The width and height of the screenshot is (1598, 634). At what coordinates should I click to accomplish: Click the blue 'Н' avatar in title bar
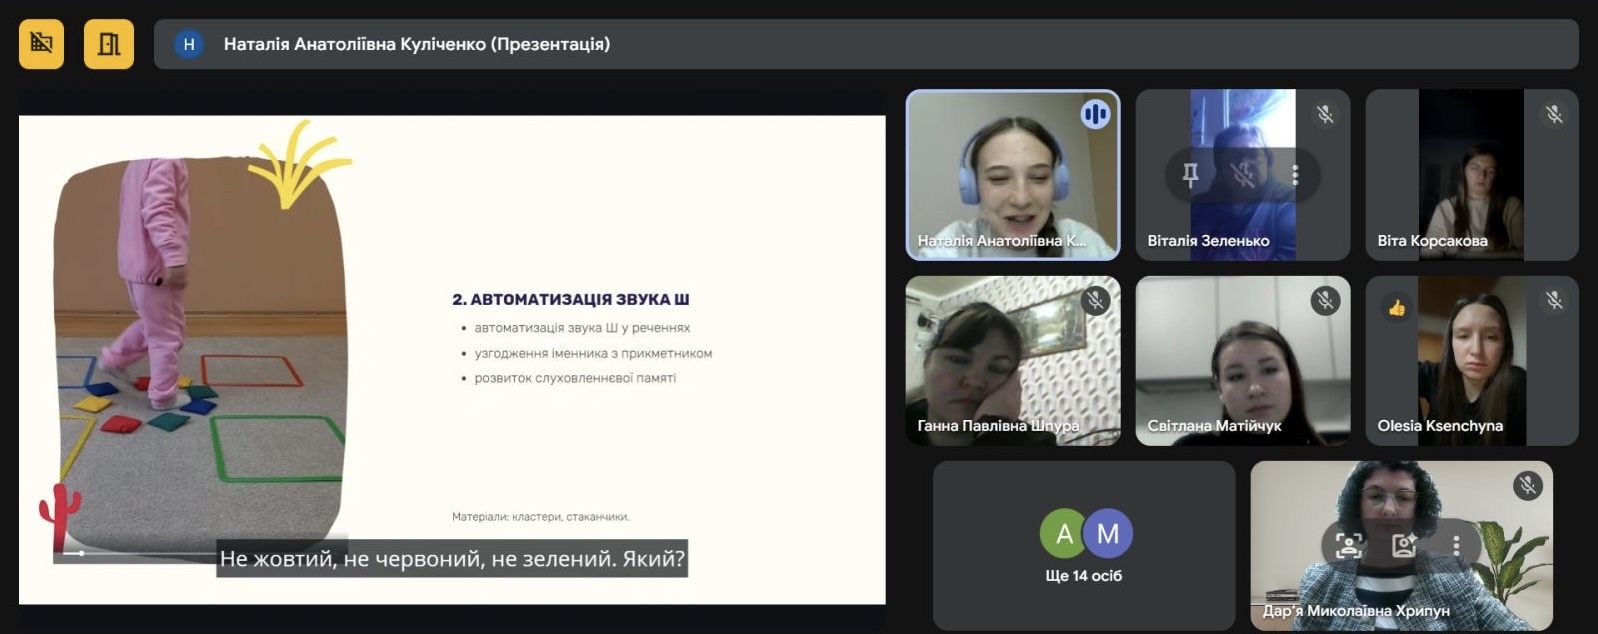pyautogui.click(x=188, y=44)
